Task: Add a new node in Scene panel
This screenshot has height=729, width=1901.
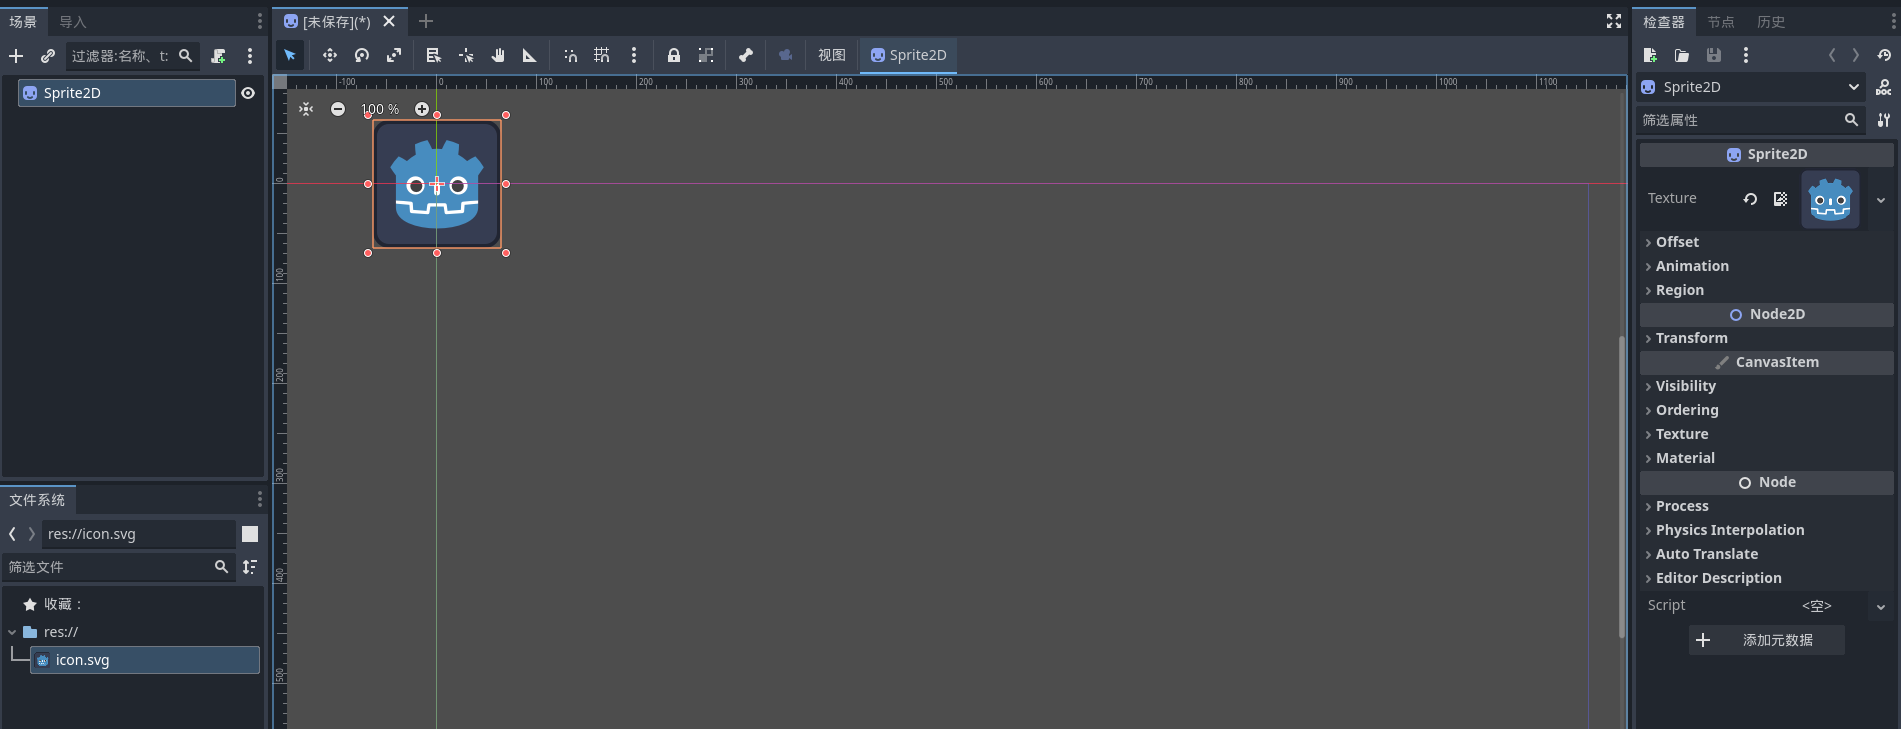Action: click(x=16, y=56)
